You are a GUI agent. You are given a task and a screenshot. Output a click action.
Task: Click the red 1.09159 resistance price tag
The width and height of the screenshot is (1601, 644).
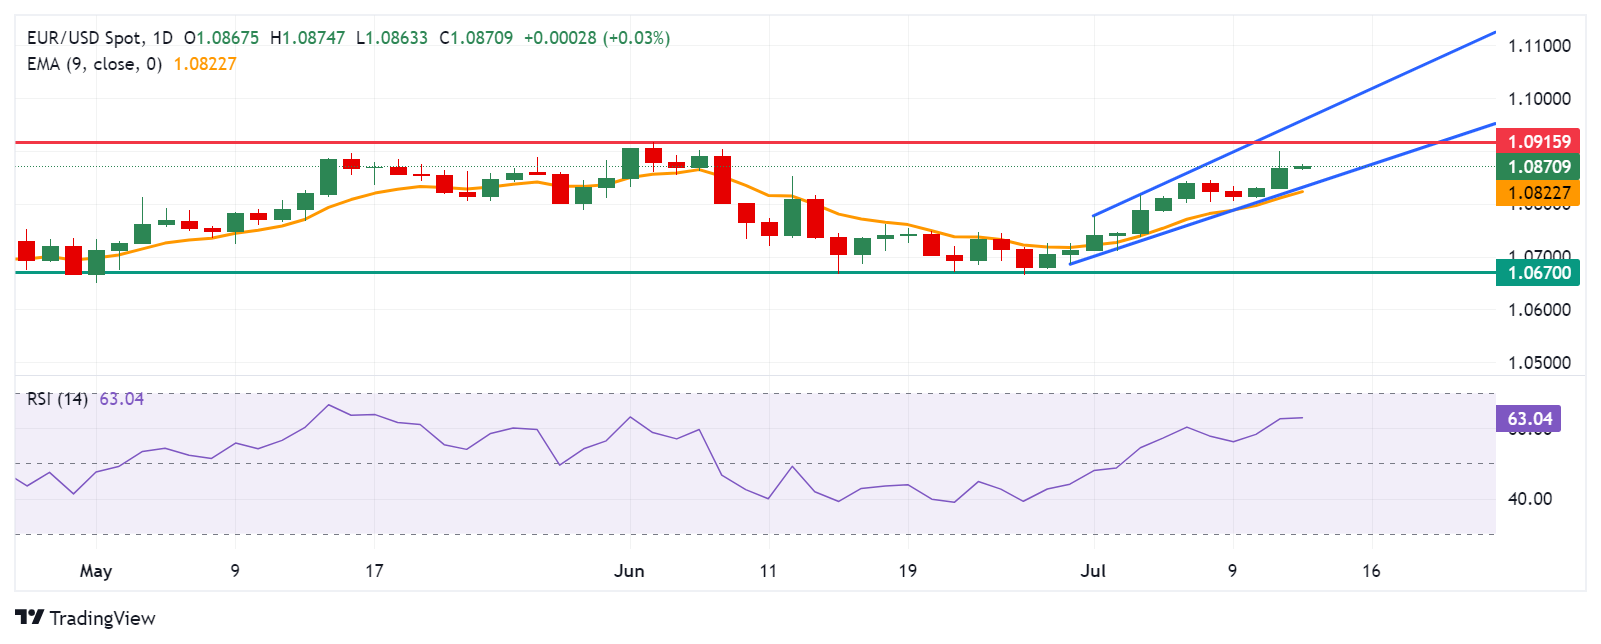[x=1538, y=141]
